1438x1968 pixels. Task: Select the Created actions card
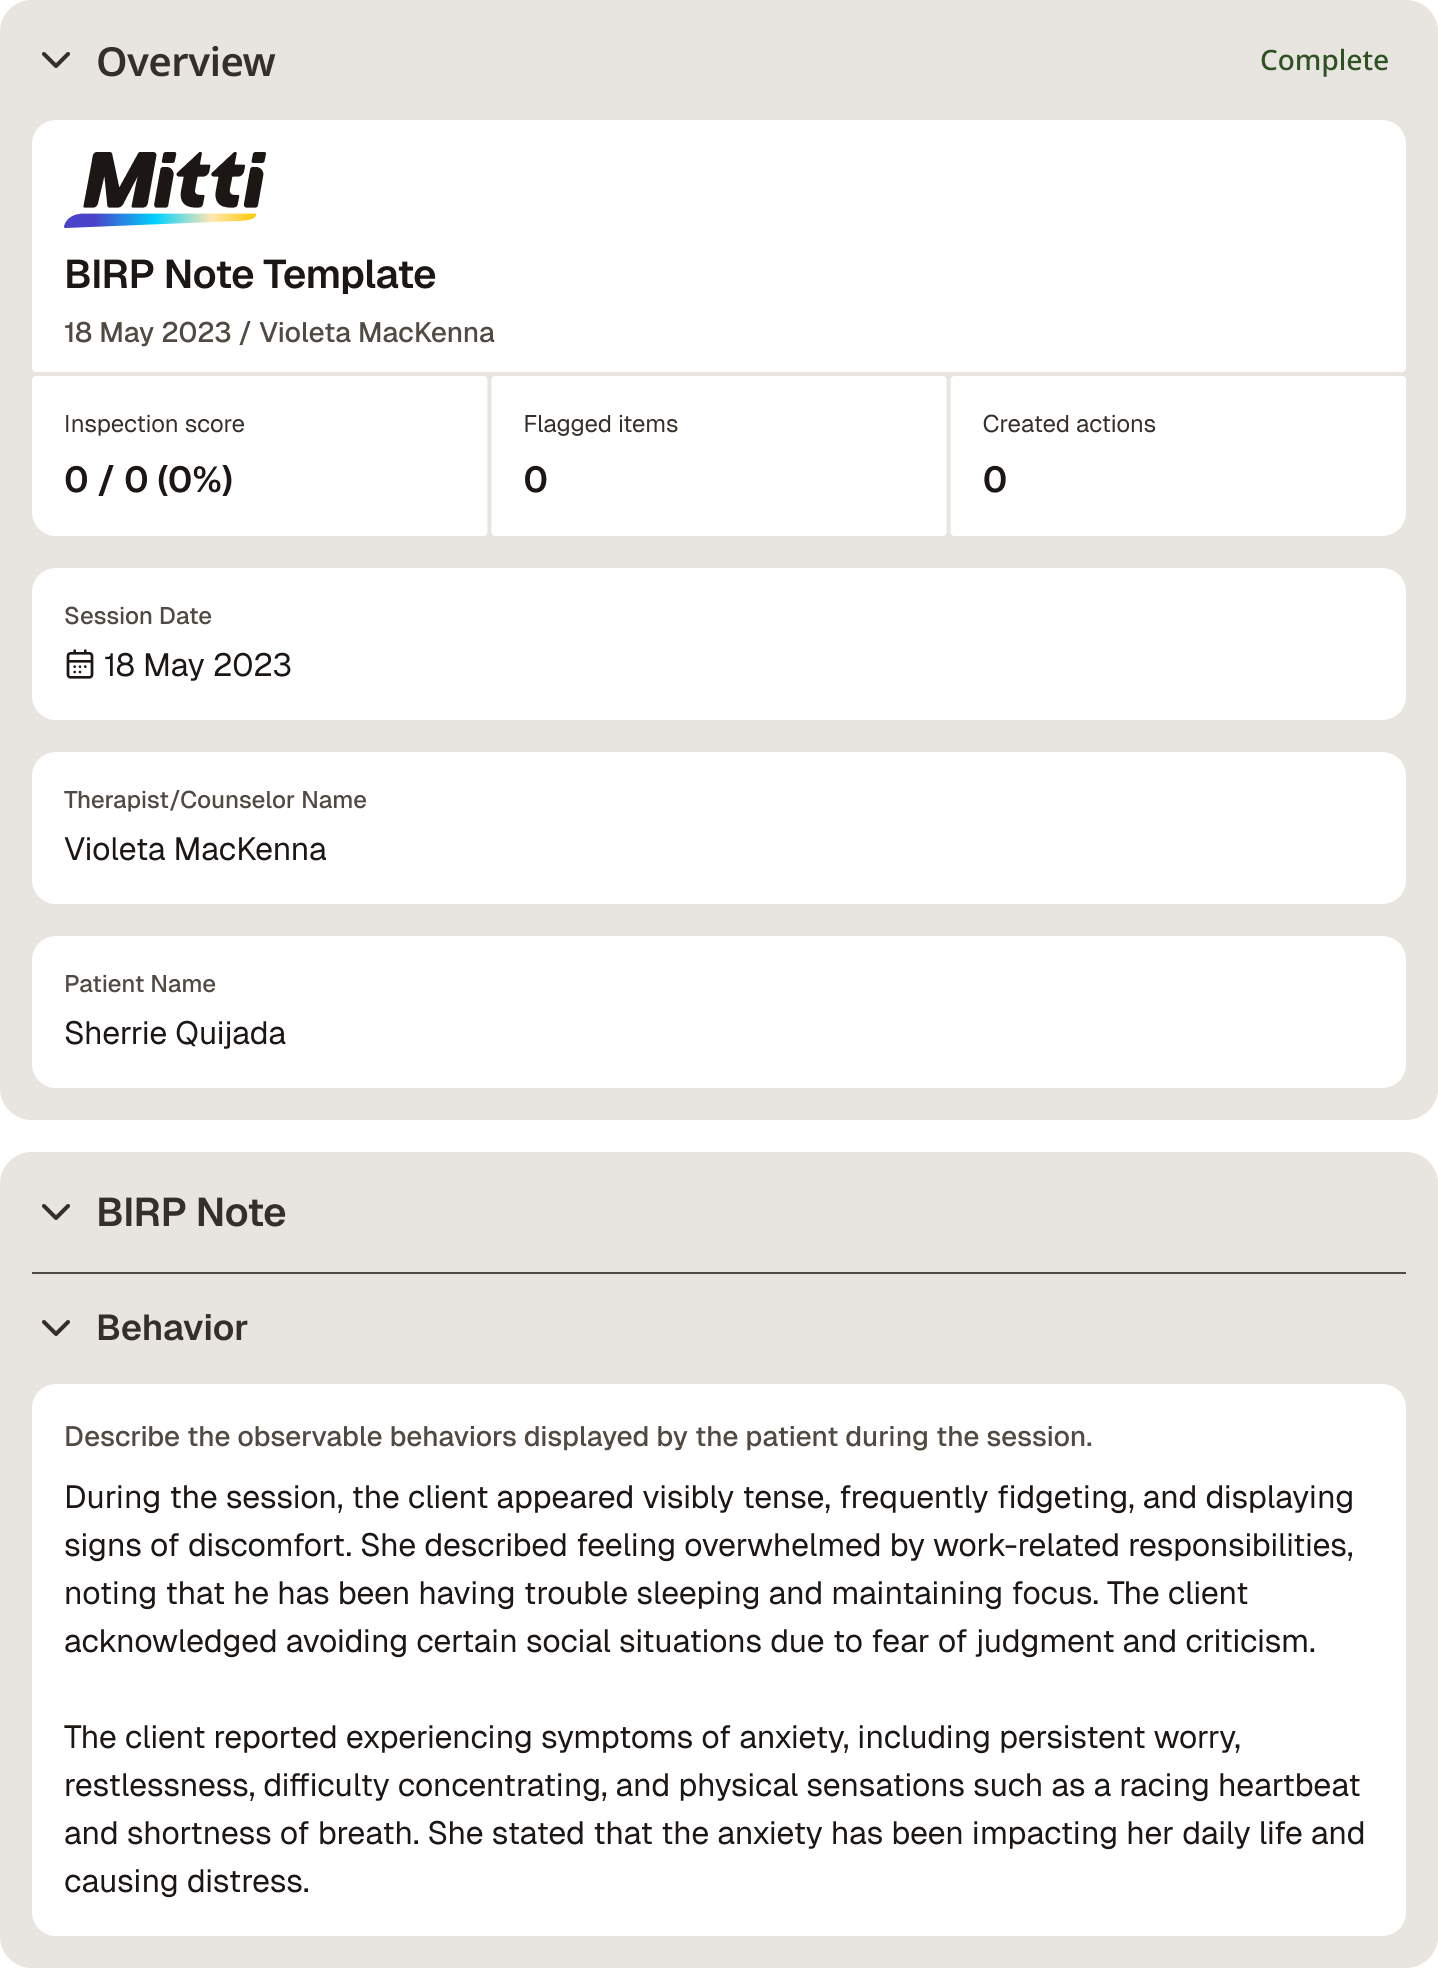point(1178,456)
